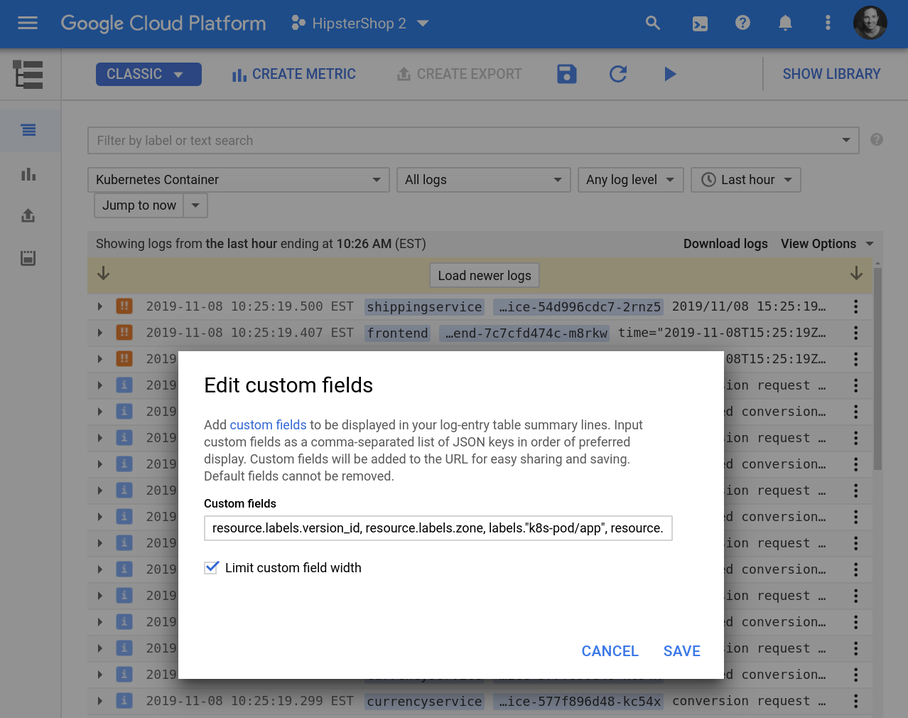The height and width of the screenshot is (718, 908).
Task: Open the Logs ingestion sidebar icon
Action: 28,258
